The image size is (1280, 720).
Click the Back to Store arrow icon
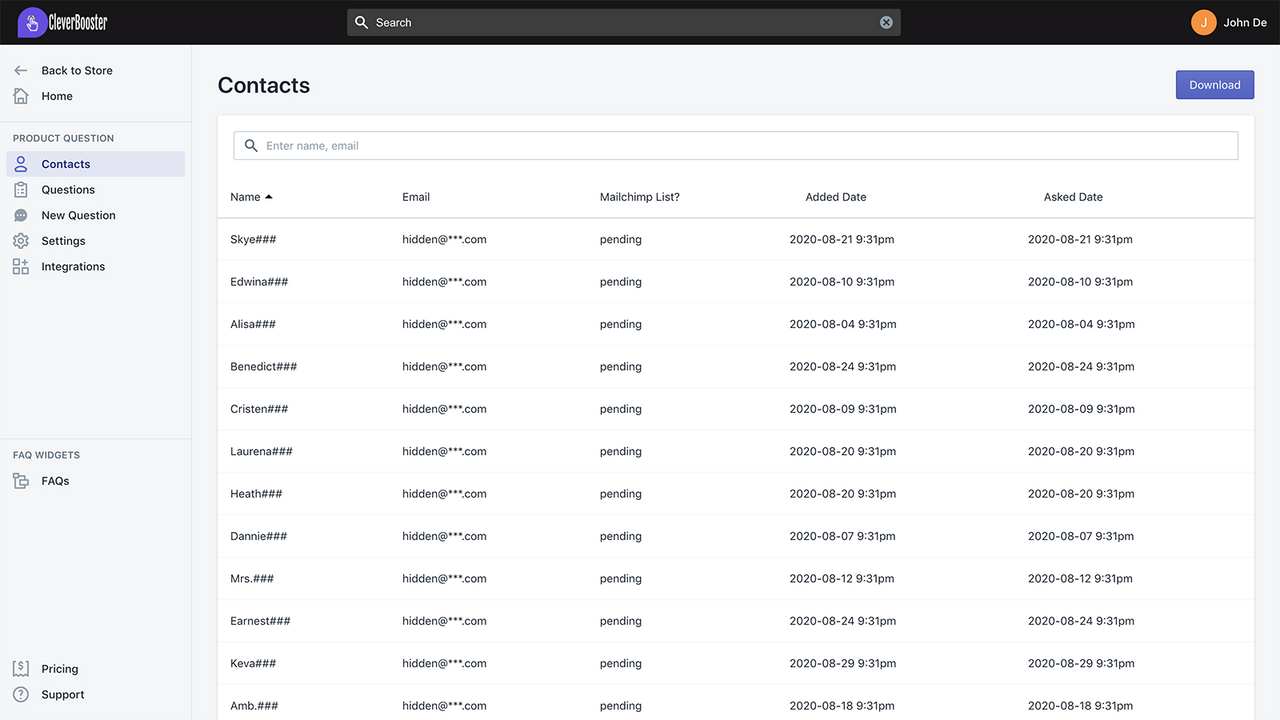click(x=21, y=71)
